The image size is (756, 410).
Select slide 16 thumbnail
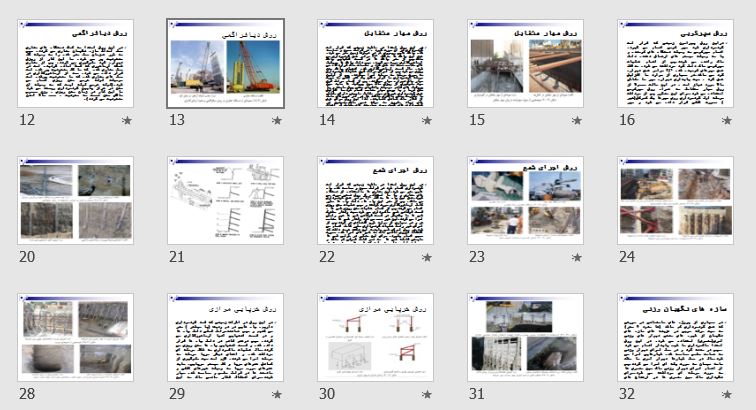(675, 63)
